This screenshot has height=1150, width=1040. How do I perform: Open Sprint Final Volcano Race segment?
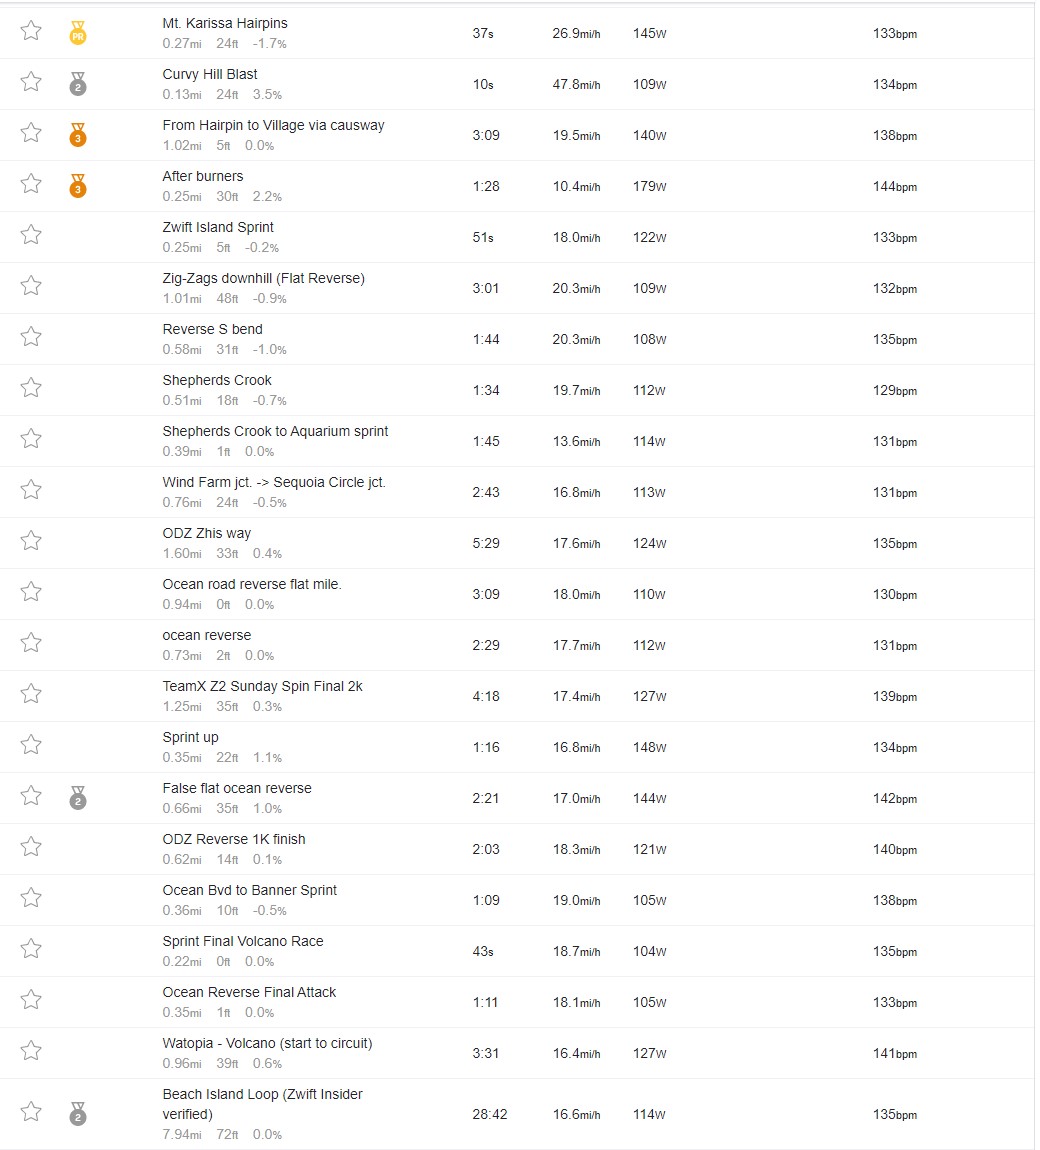click(243, 941)
